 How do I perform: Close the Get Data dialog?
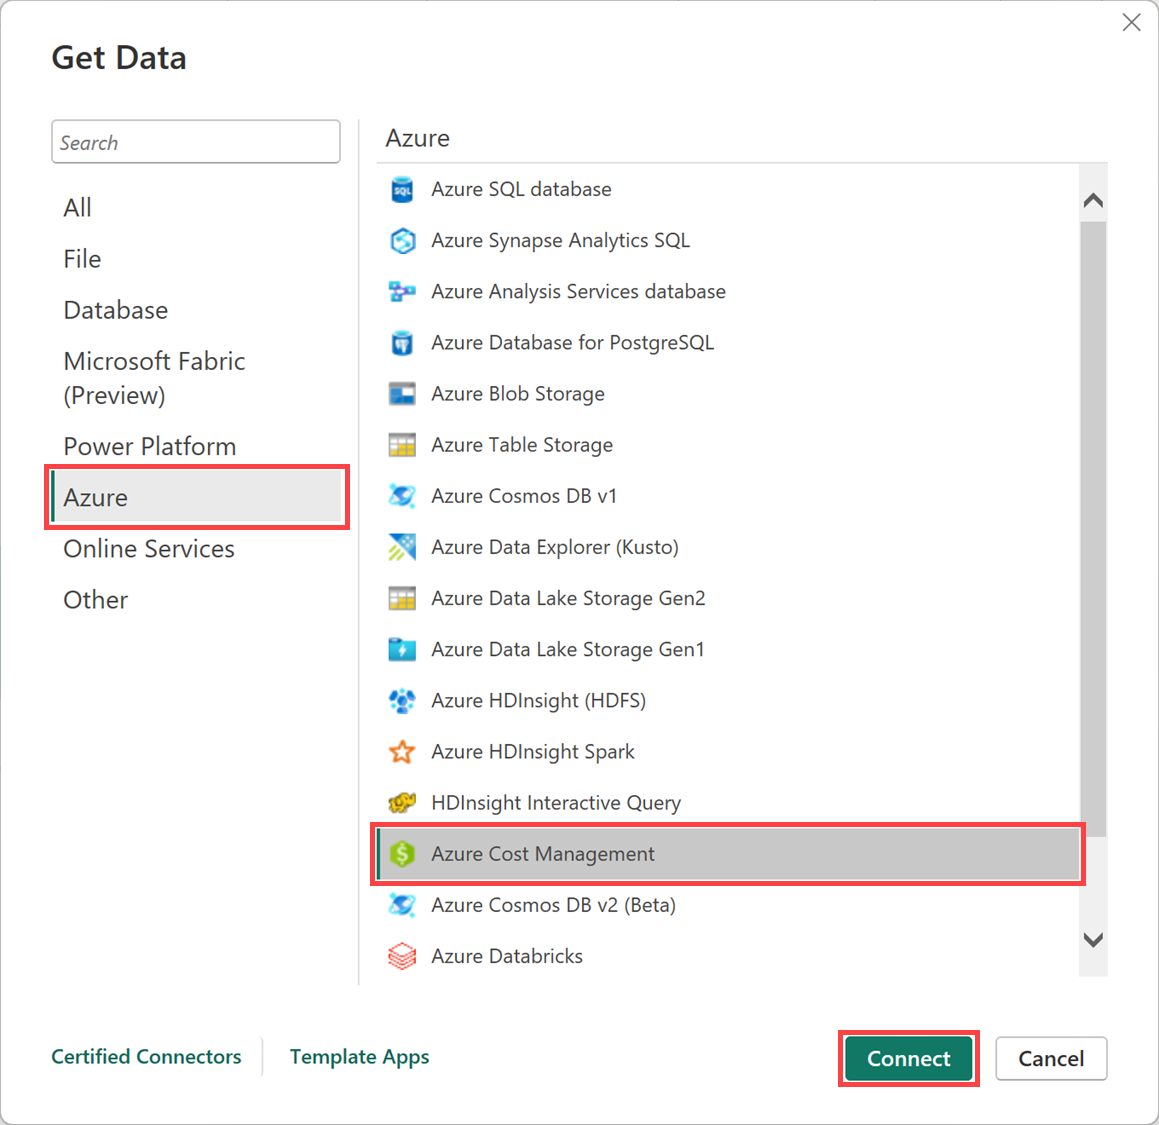click(x=1131, y=22)
